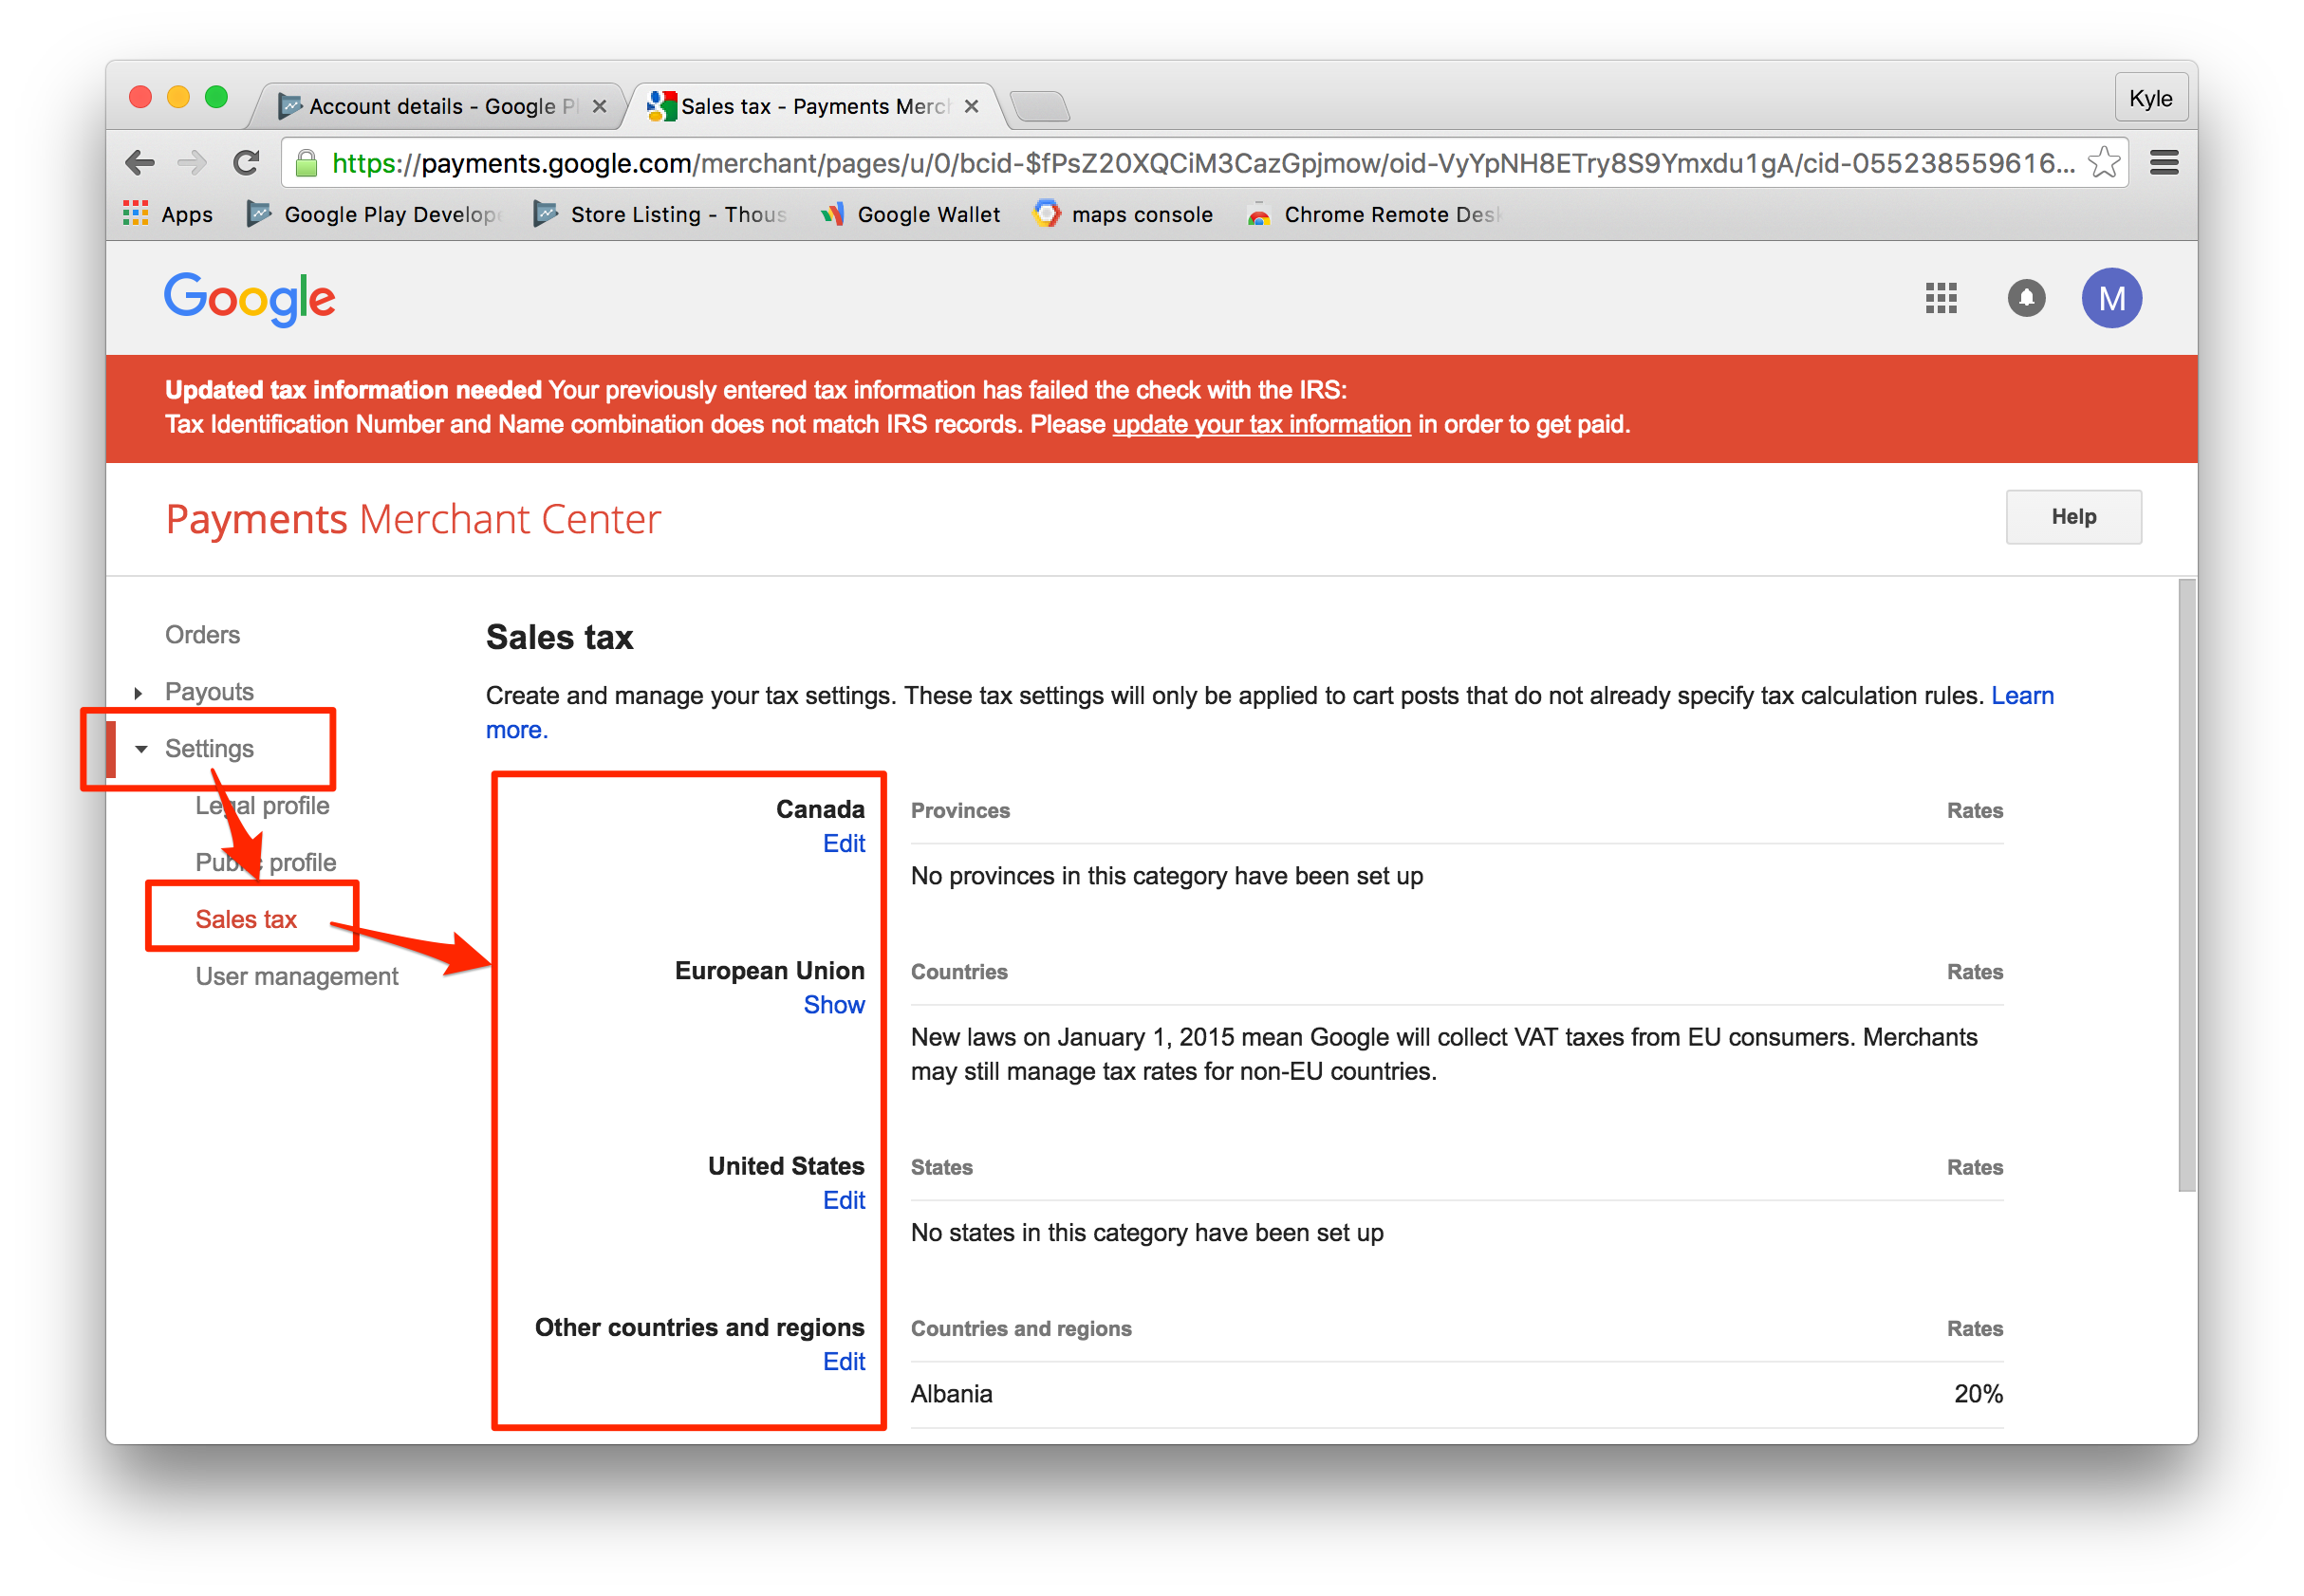2304x1596 pixels.
Task: Click the Help button
Action: tap(2073, 517)
